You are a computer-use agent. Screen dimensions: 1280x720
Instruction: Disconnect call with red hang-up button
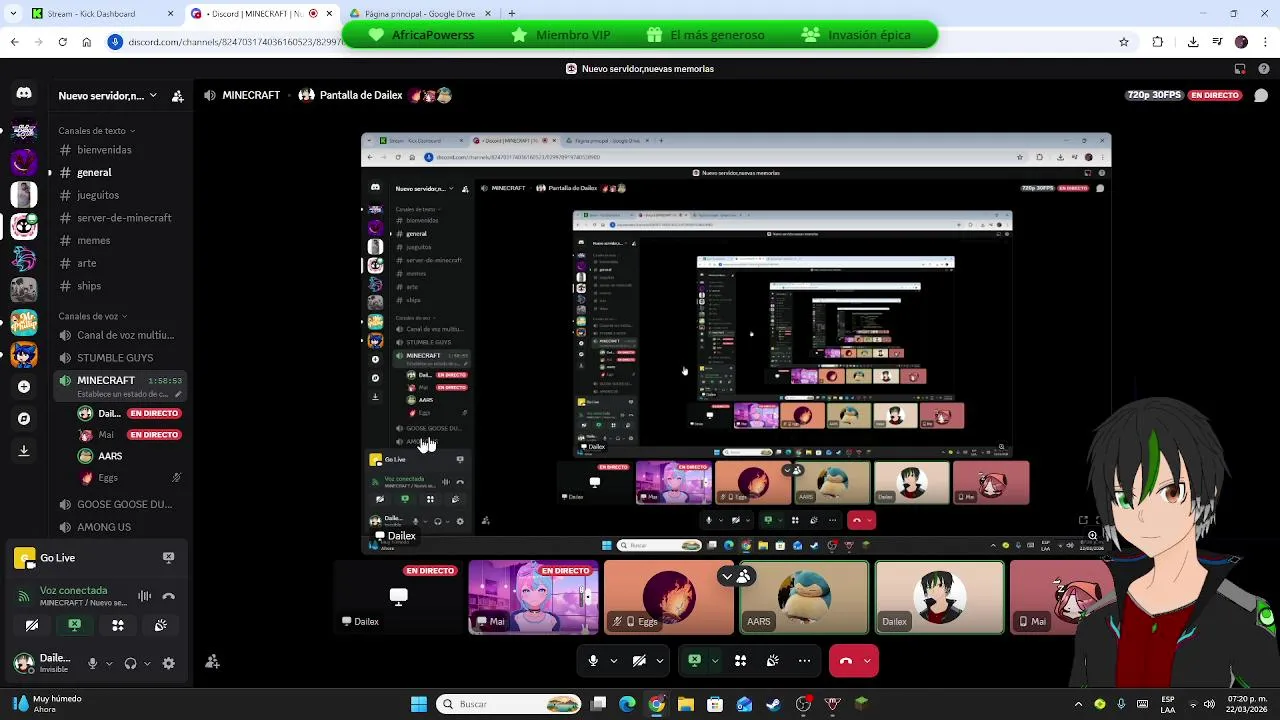[x=846, y=661]
